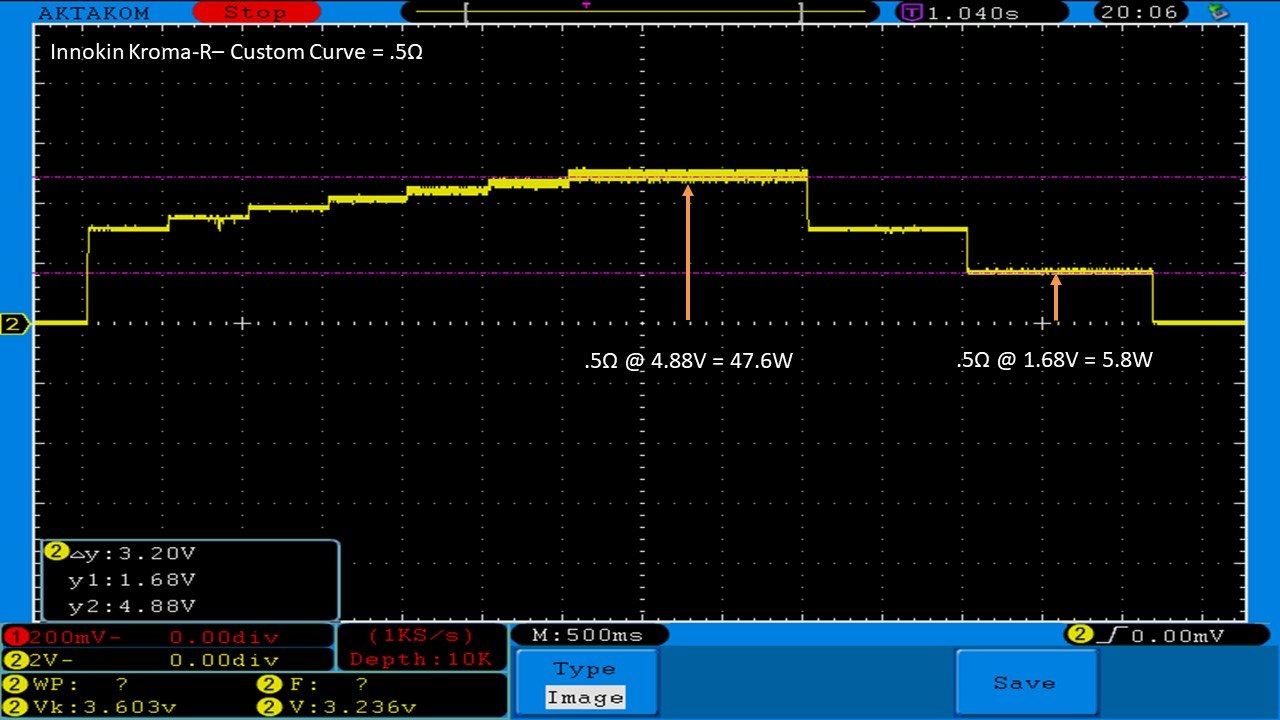1280x720 pixels.
Task: Click the long orange arrow at 4.88V
Action: pyautogui.click(x=688, y=250)
